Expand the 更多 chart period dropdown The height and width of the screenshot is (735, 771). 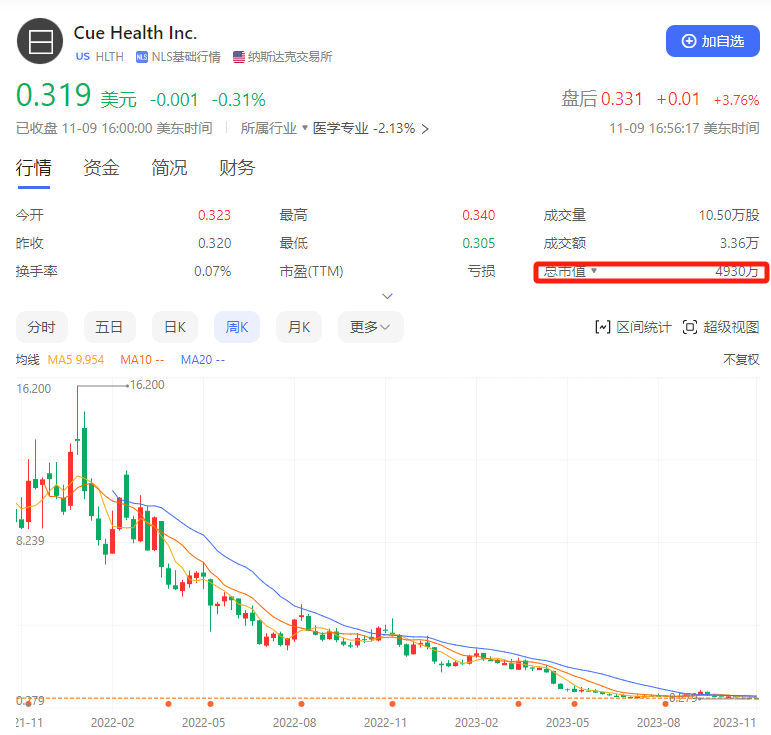click(x=370, y=327)
